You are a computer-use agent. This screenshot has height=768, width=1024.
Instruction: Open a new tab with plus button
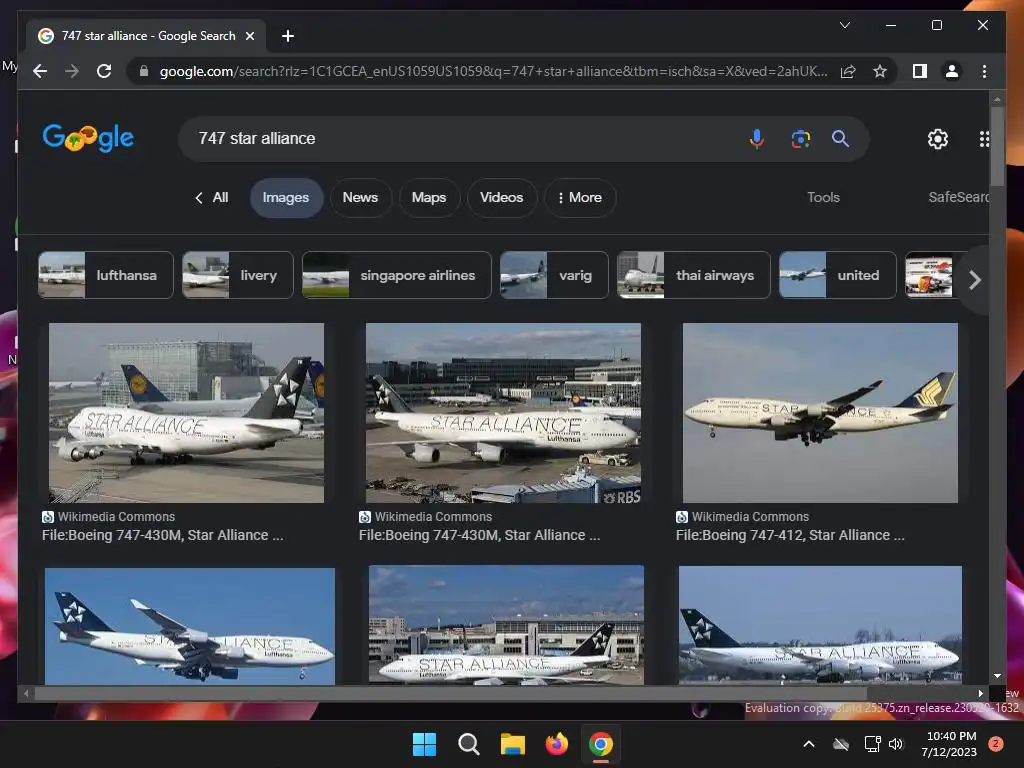287,36
